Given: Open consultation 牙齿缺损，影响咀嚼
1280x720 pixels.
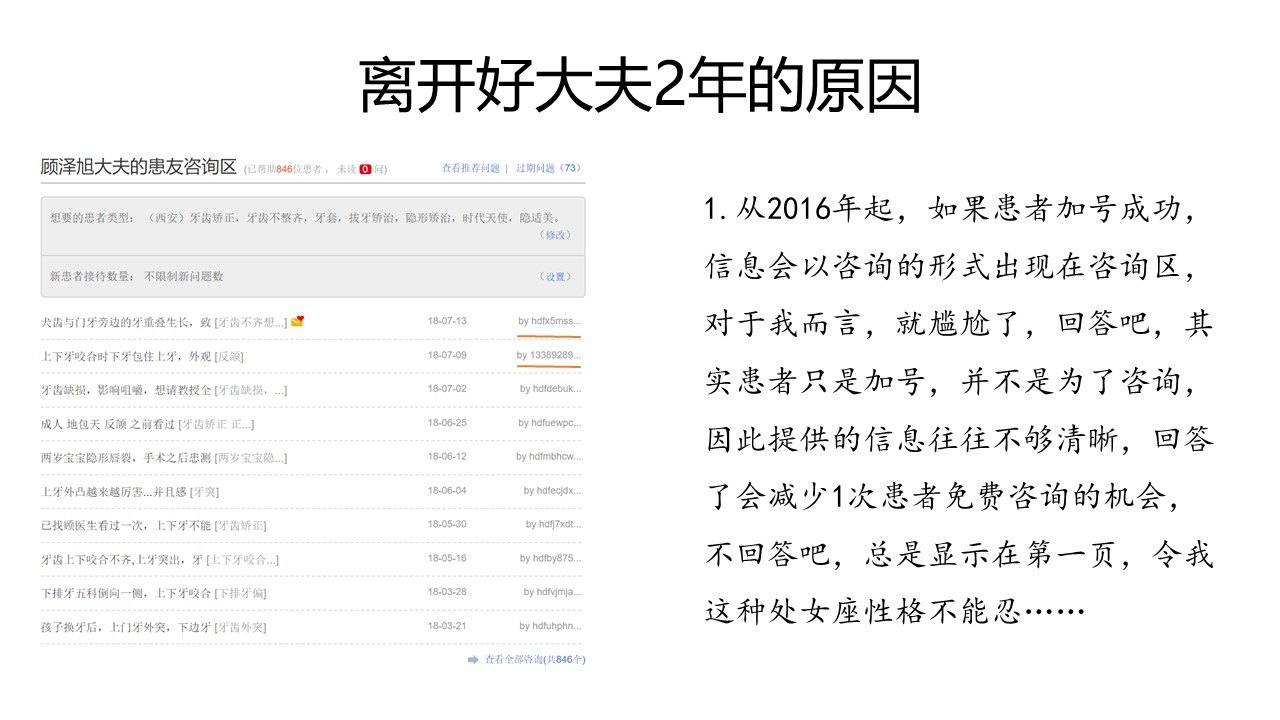Looking at the screenshot, I should tap(126, 390).
